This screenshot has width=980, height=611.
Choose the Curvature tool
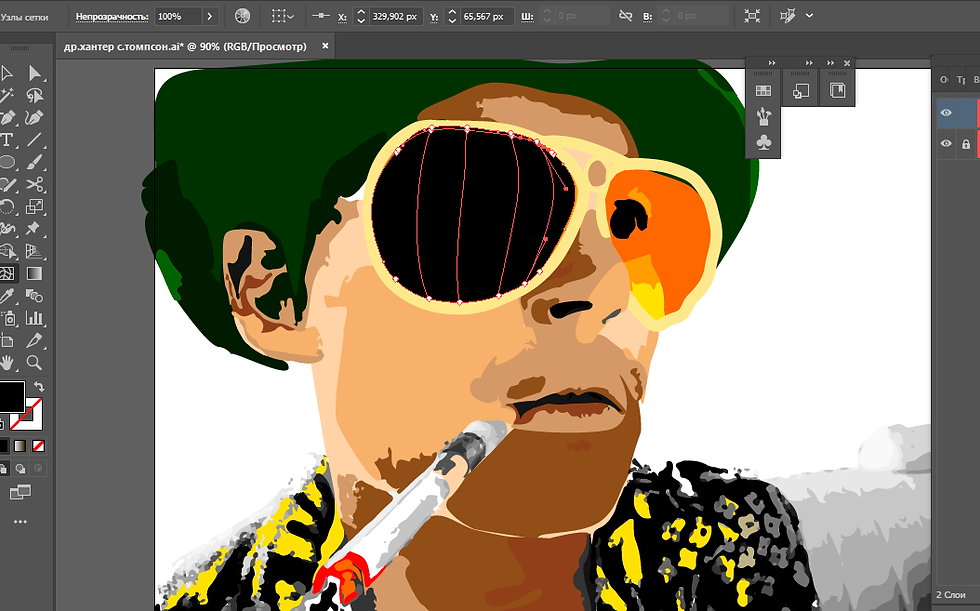point(35,117)
